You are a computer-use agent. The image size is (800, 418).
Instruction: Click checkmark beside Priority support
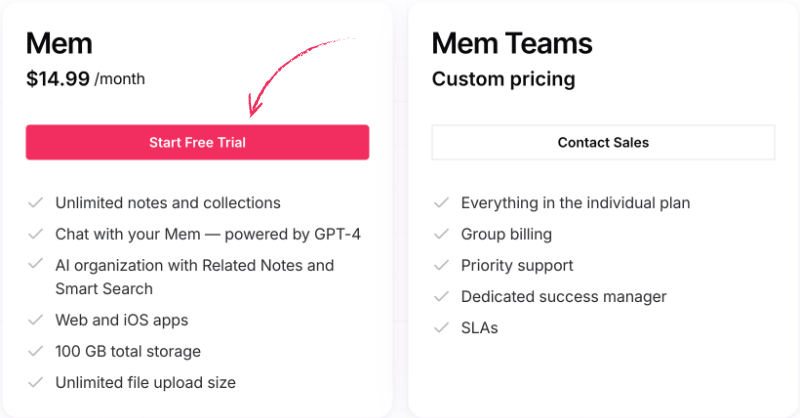point(441,265)
